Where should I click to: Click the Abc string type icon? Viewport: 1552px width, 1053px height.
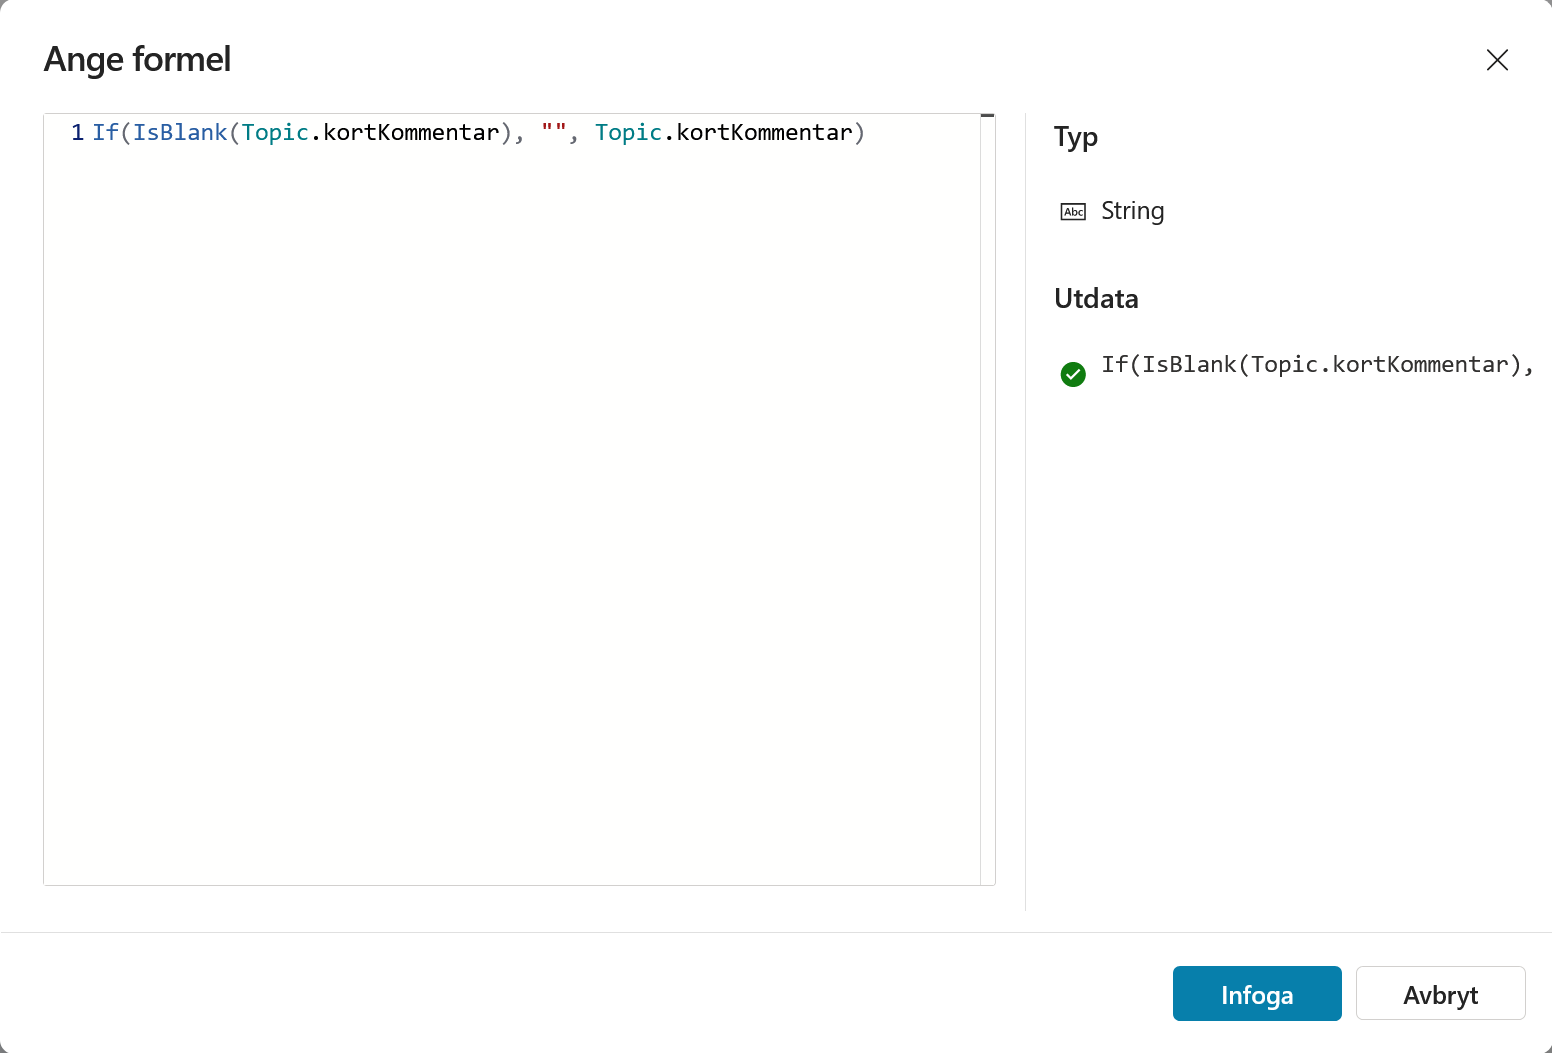pos(1073,212)
